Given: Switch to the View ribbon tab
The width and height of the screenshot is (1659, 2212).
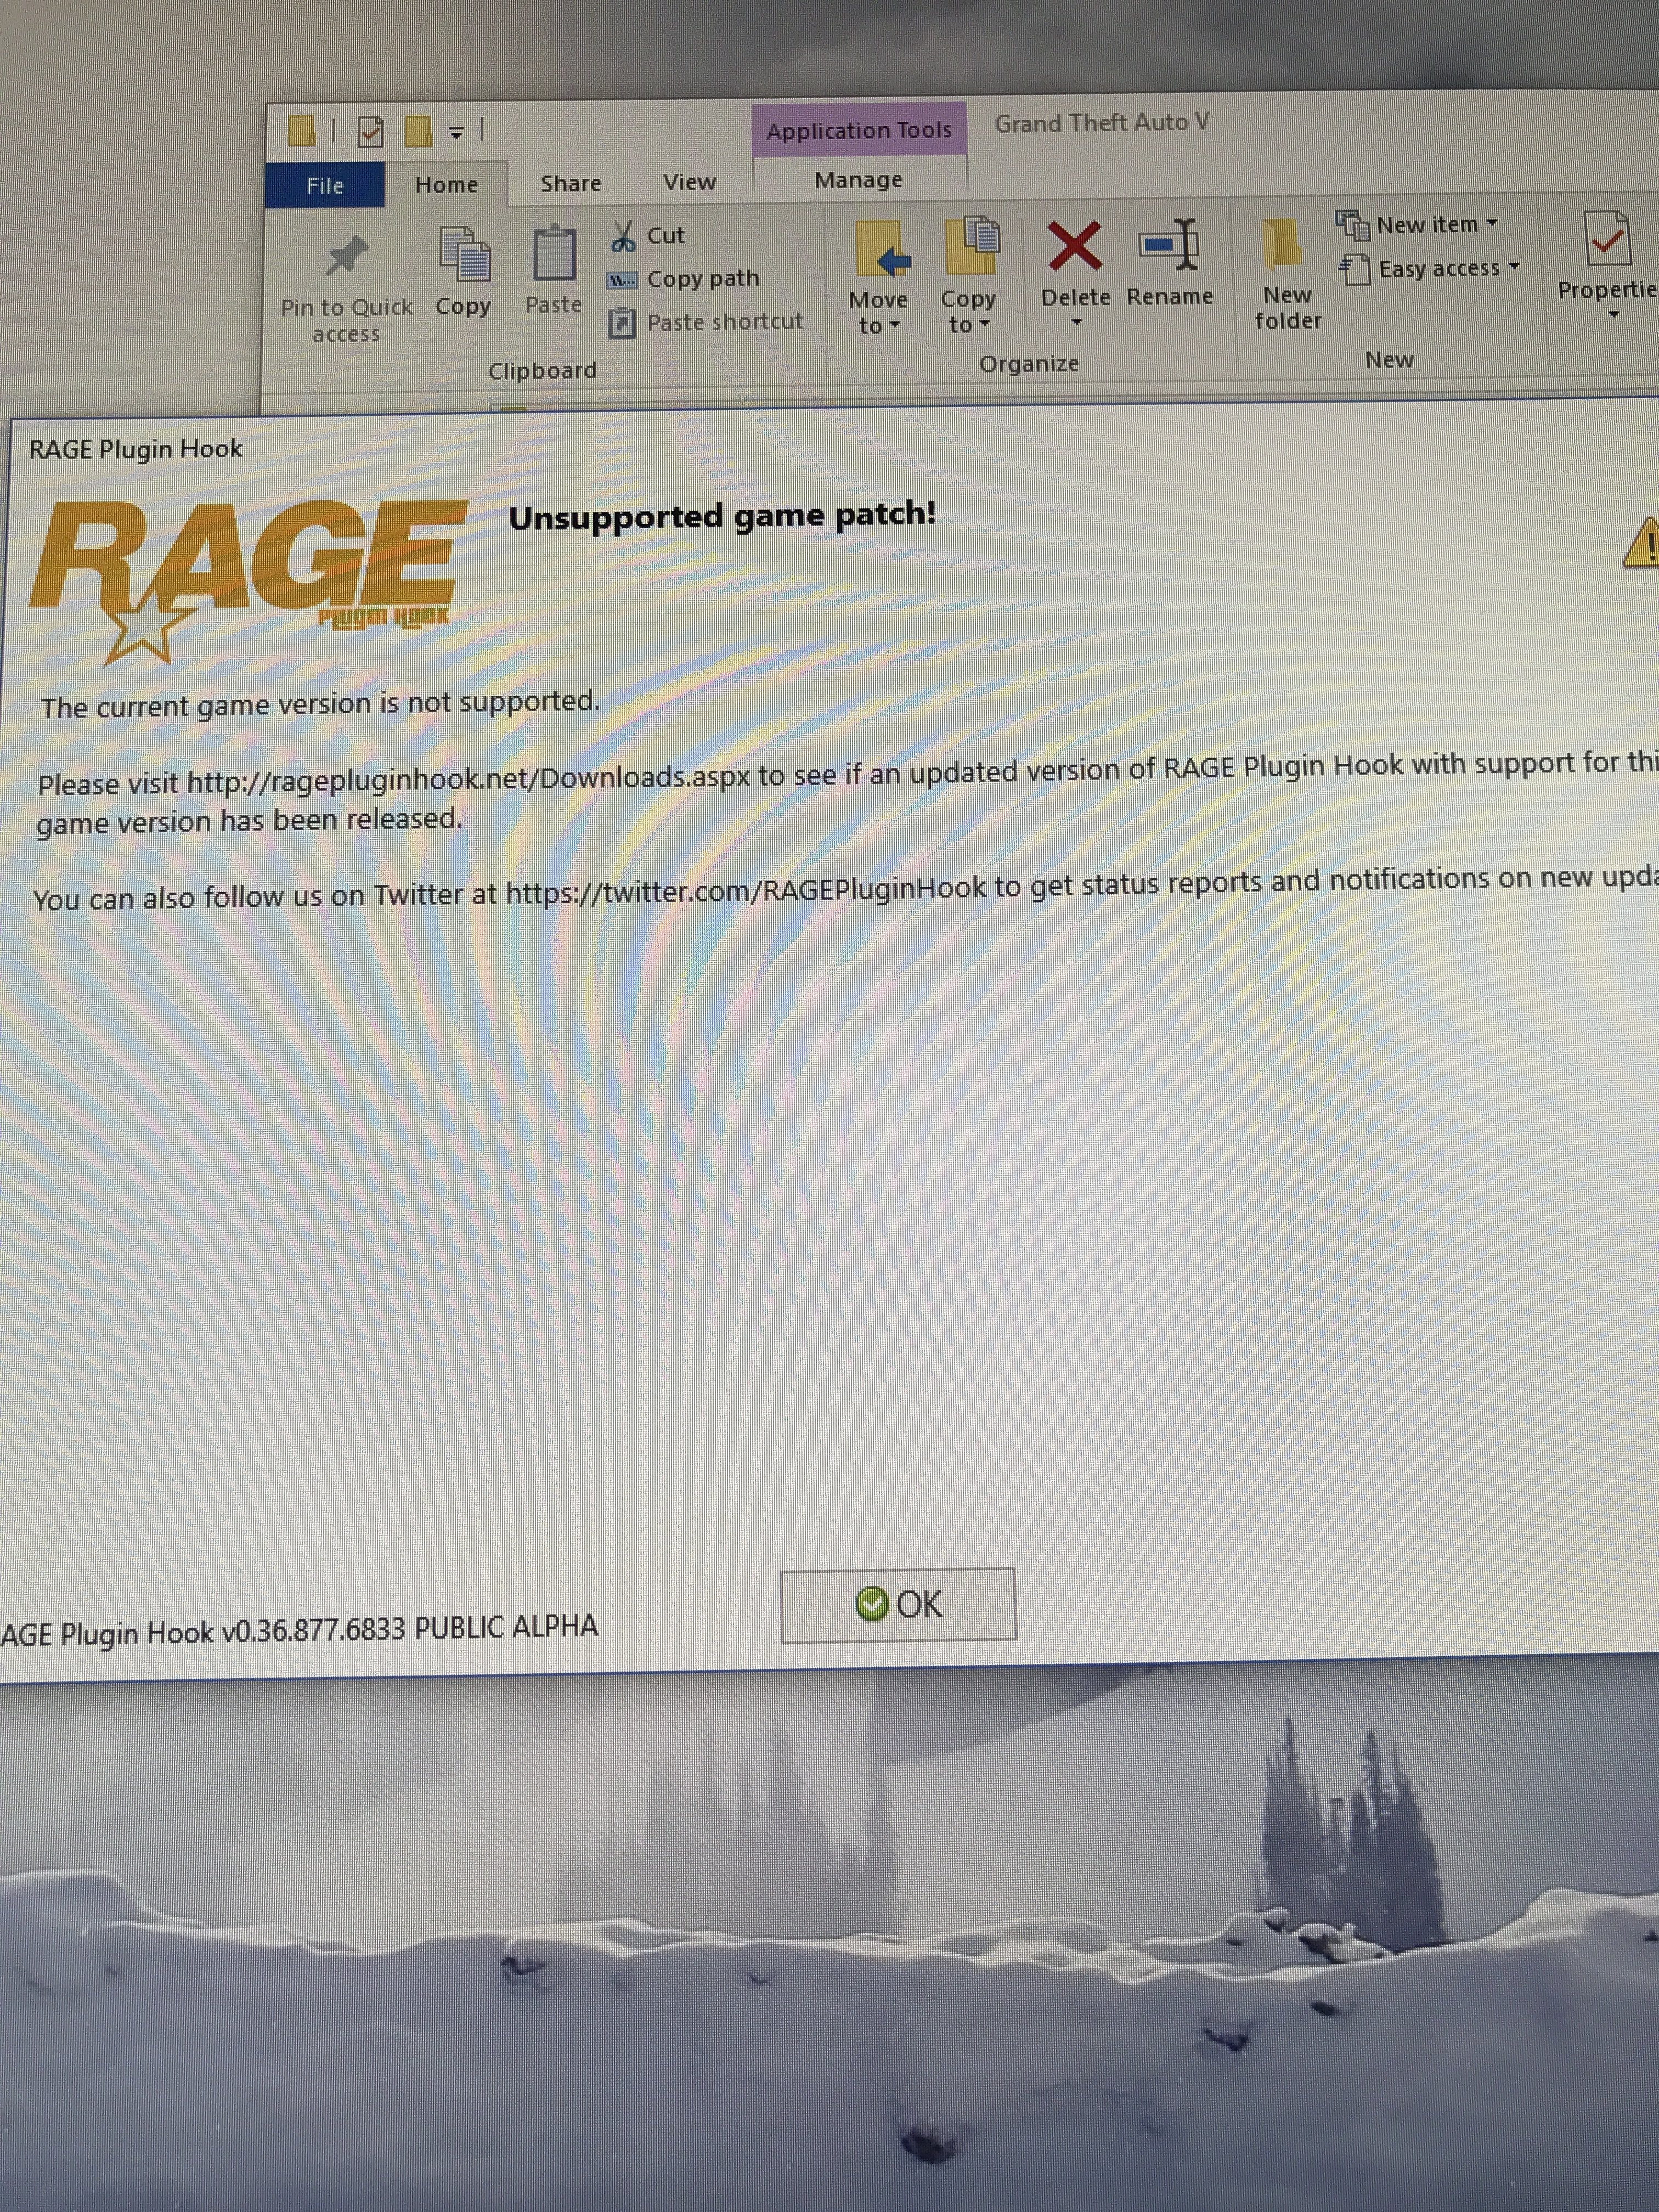Looking at the screenshot, I should [x=689, y=182].
